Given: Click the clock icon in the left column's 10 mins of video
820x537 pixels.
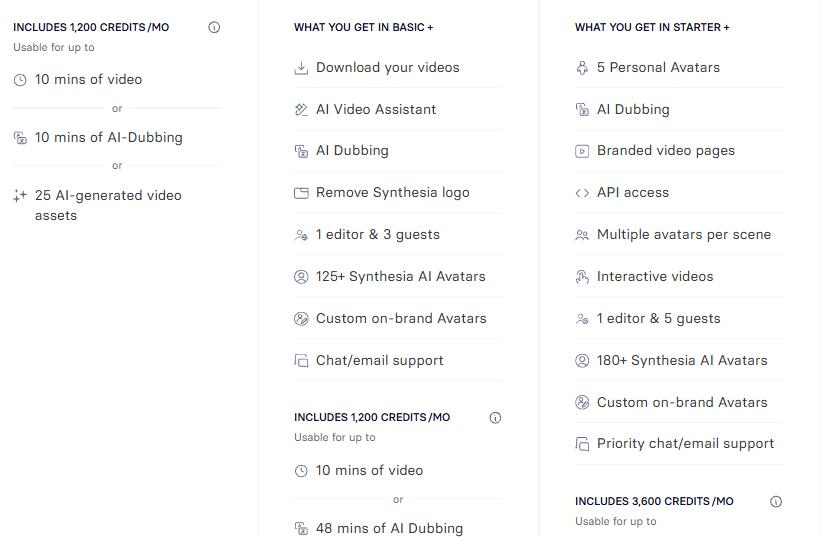Looking at the screenshot, I should pyautogui.click(x=20, y=80).
